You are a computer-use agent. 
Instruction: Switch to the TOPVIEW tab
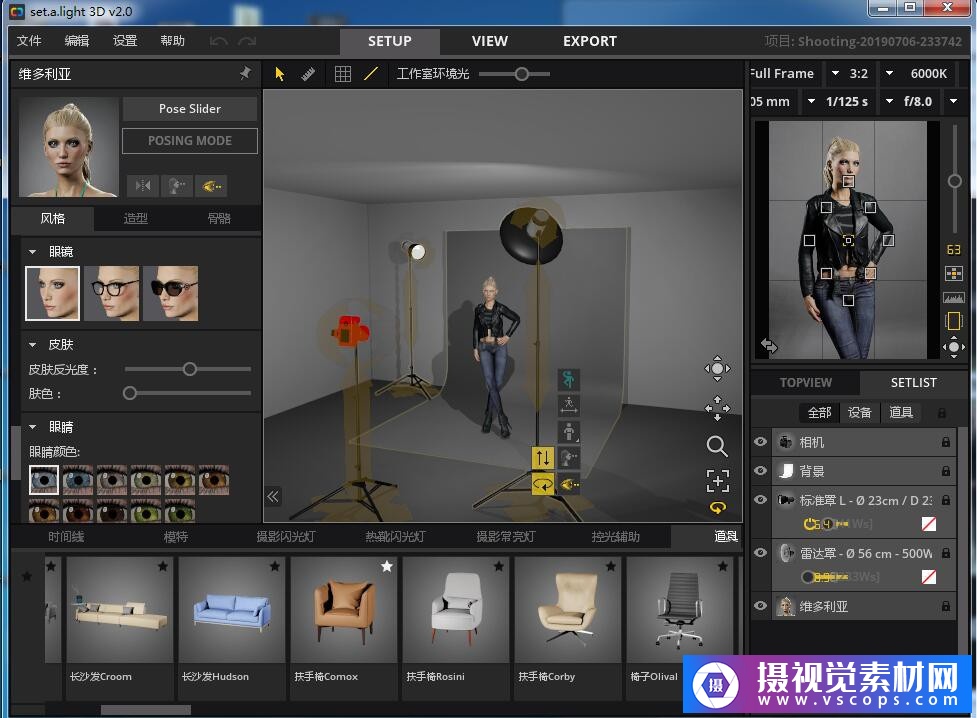[806, 383]
